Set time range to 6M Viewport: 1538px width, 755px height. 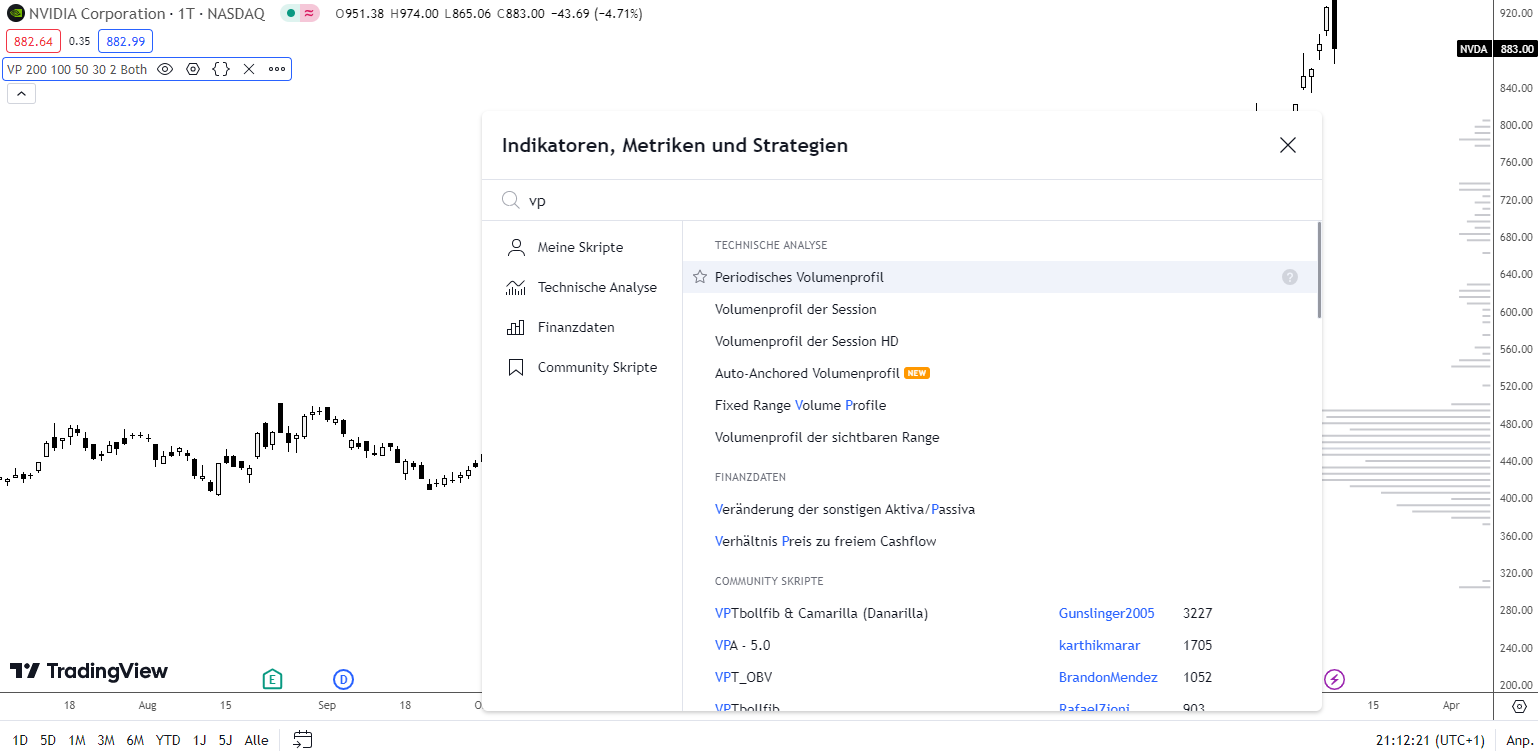click(135, 740)
